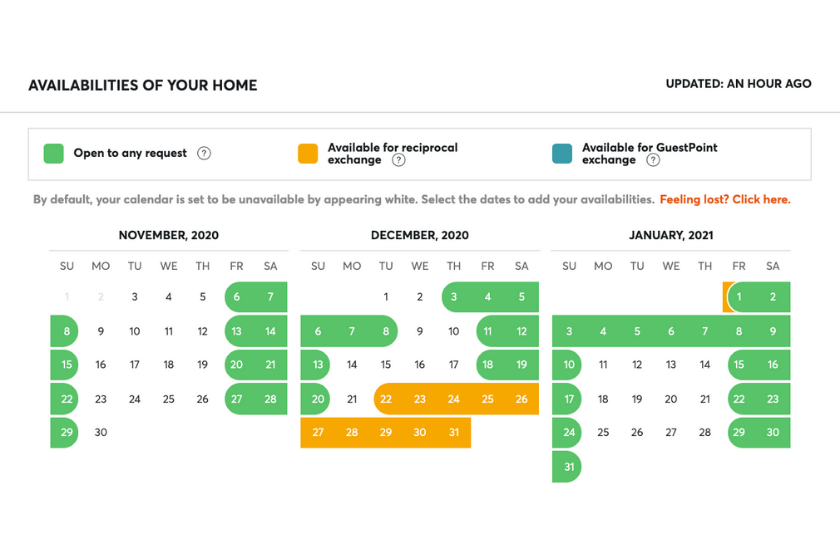The height and width of the screenshot is (560, 840).
Task: Select November 9 on the calendar
Action: [x=101, y=331]
